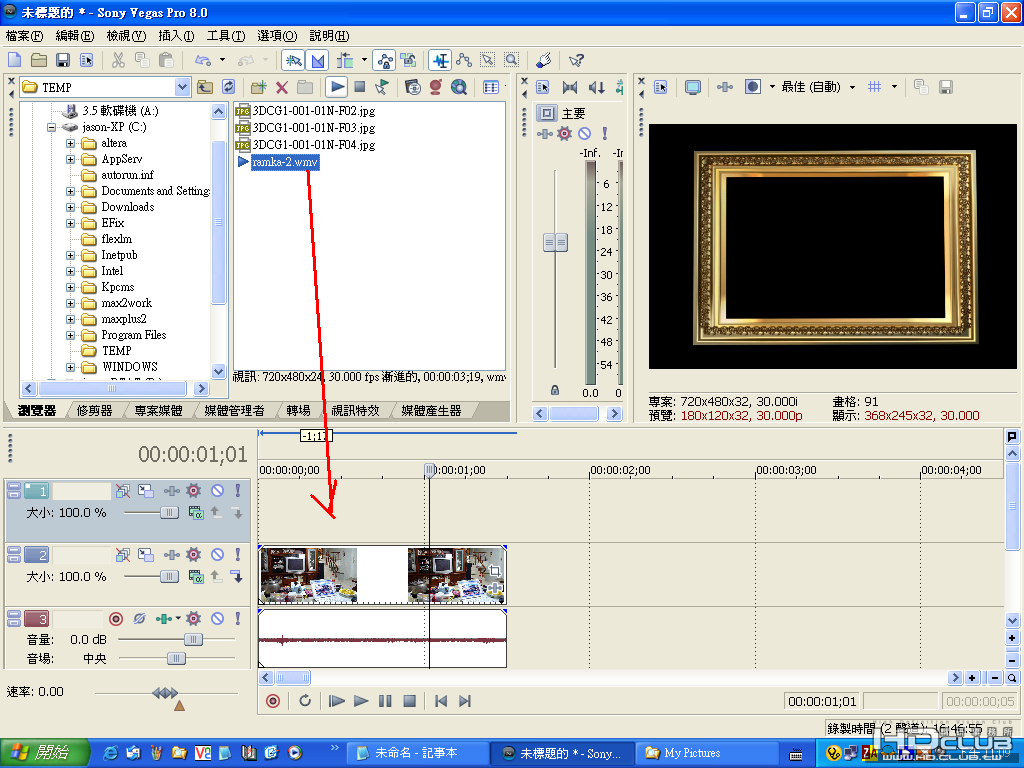Click the Save project icon in toolbar
Screen dimensions: 1024x768
62,60
